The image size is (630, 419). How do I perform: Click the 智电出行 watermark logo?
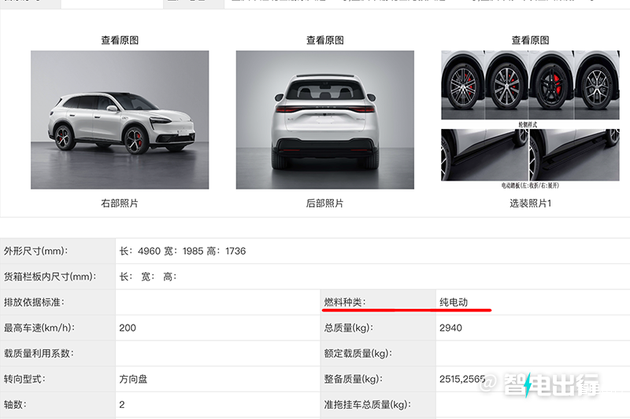click(540, 384)
